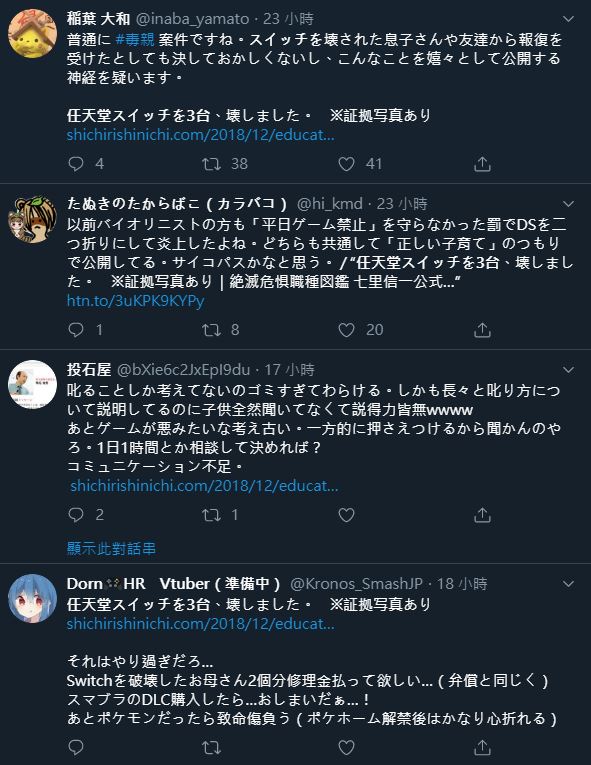The image size is (591, 765).
Task: Expand the more menu on 投石屋's tweet
Action: coord(568,370)
